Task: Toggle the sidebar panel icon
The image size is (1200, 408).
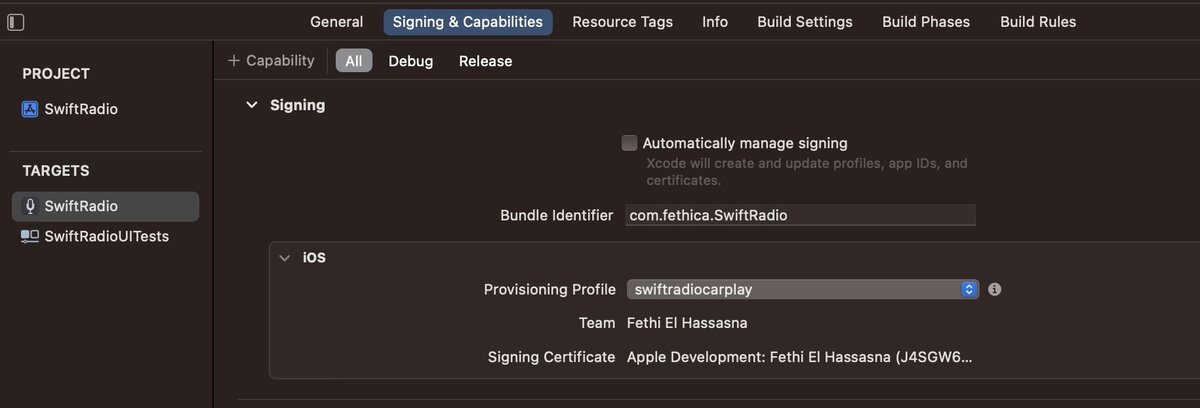Action: tap(16, 22)
